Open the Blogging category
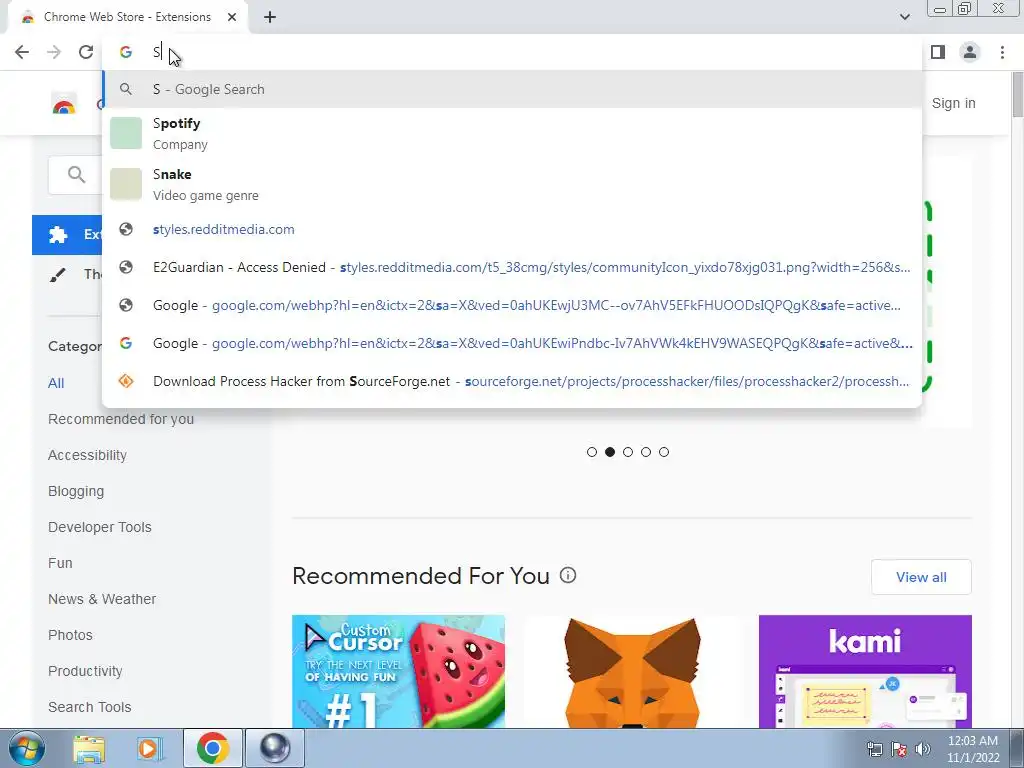Image resolution: width=1024 pixels, height=768 pixels. click(76, 491)
